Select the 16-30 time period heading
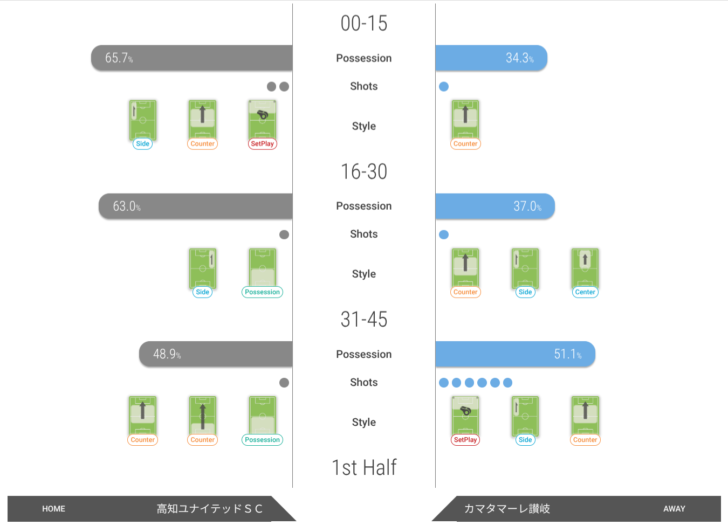The image size is (728, 525). coord(364,172)
